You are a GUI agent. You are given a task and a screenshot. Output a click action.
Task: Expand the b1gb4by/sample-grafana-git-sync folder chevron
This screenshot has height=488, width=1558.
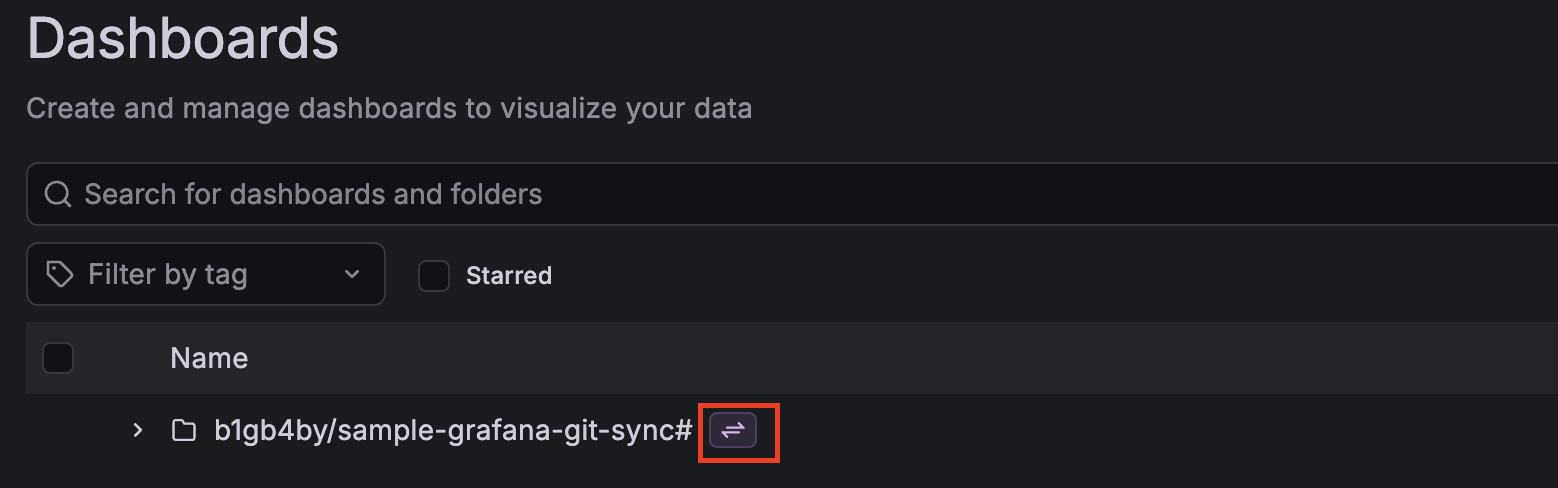pos(138,431)
